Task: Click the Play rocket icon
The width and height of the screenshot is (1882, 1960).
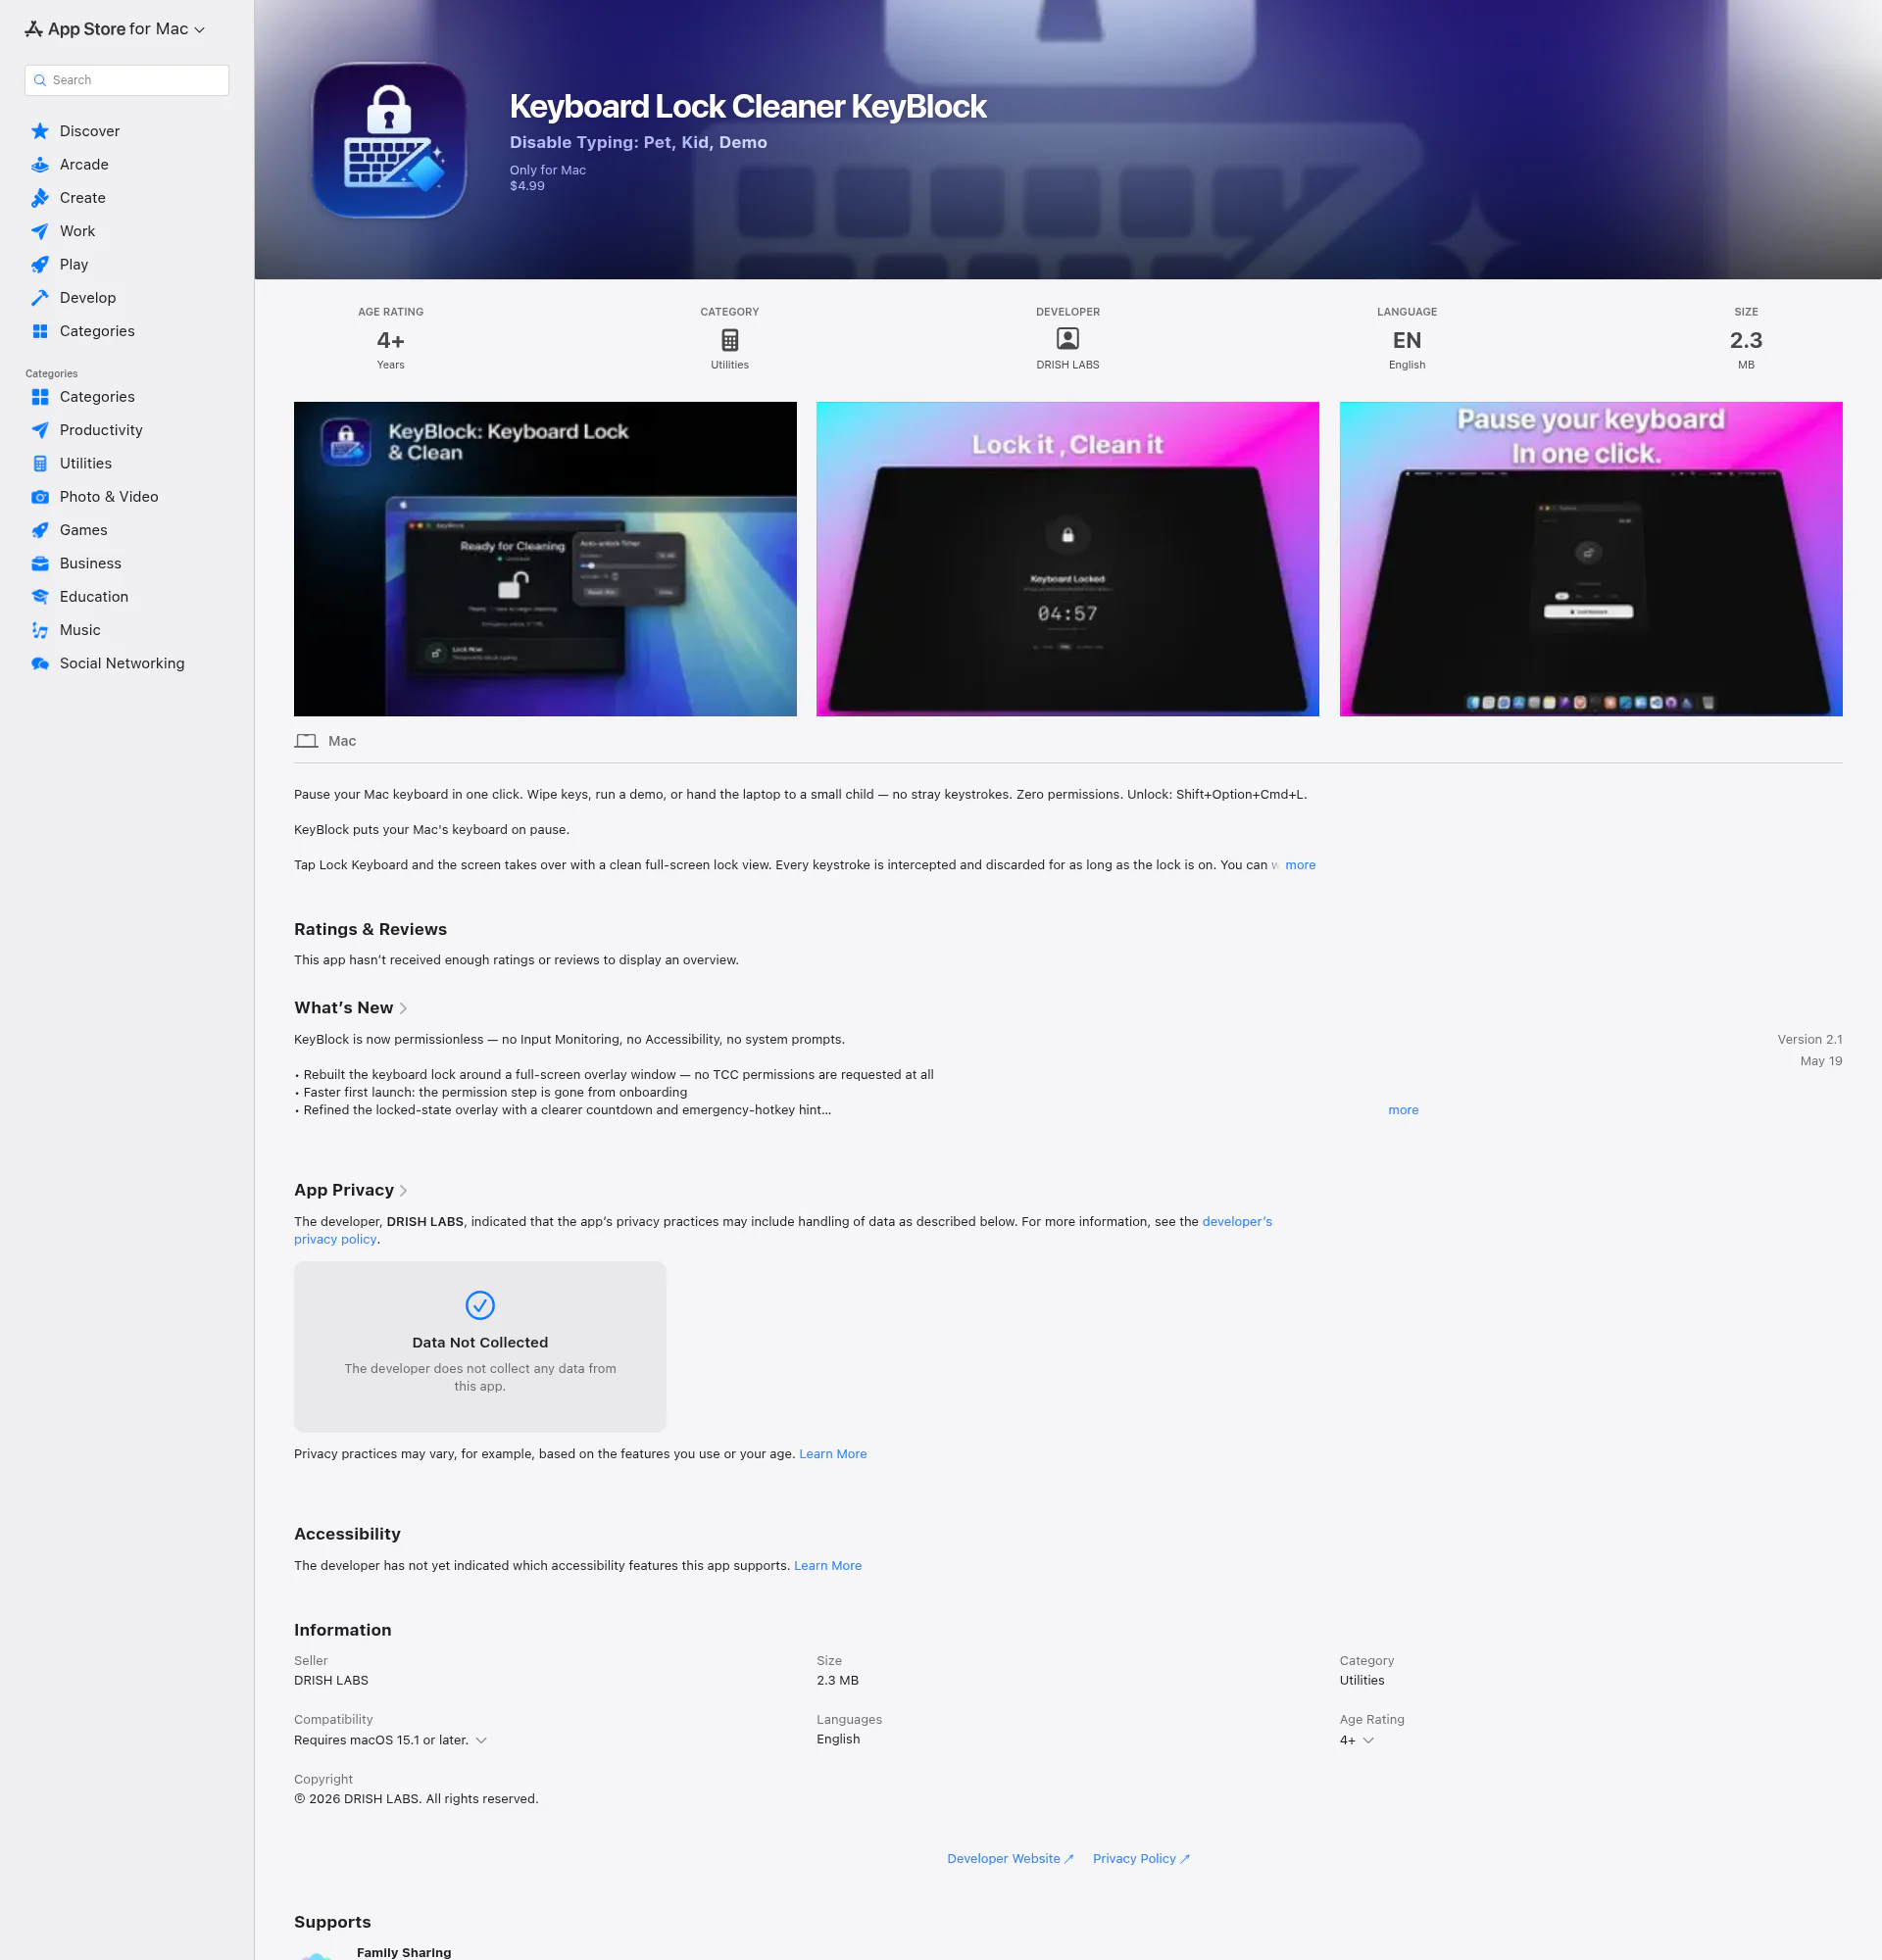Action: pos(40,264)
